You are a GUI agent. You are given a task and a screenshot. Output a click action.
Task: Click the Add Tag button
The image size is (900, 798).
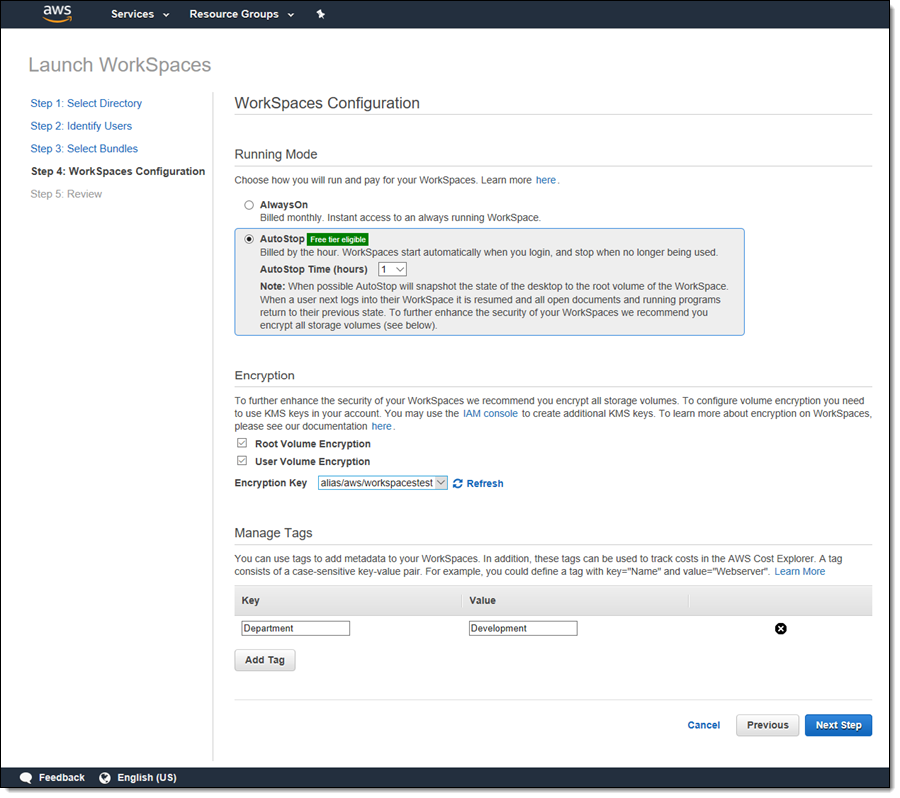[265, 660]
